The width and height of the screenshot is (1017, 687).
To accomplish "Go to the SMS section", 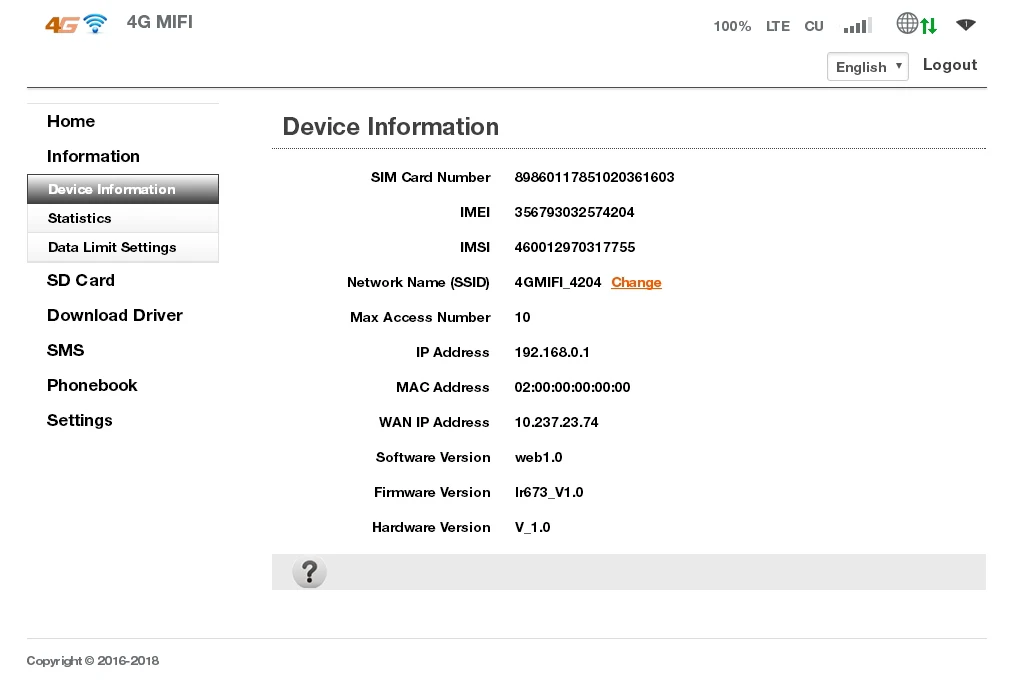I will click(65, 350).
